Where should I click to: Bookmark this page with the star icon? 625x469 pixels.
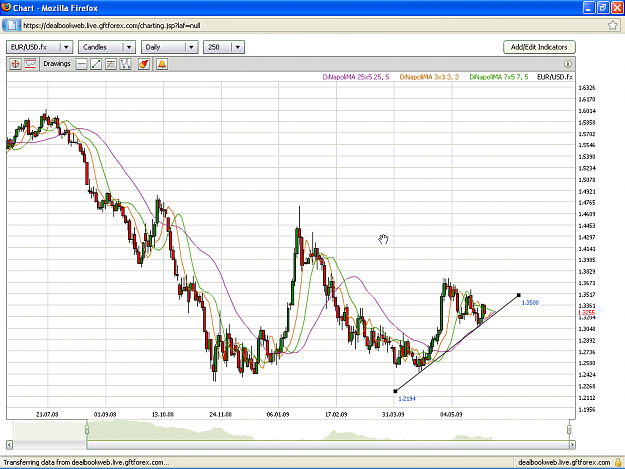pyautogui.click(x=613, y=26)
